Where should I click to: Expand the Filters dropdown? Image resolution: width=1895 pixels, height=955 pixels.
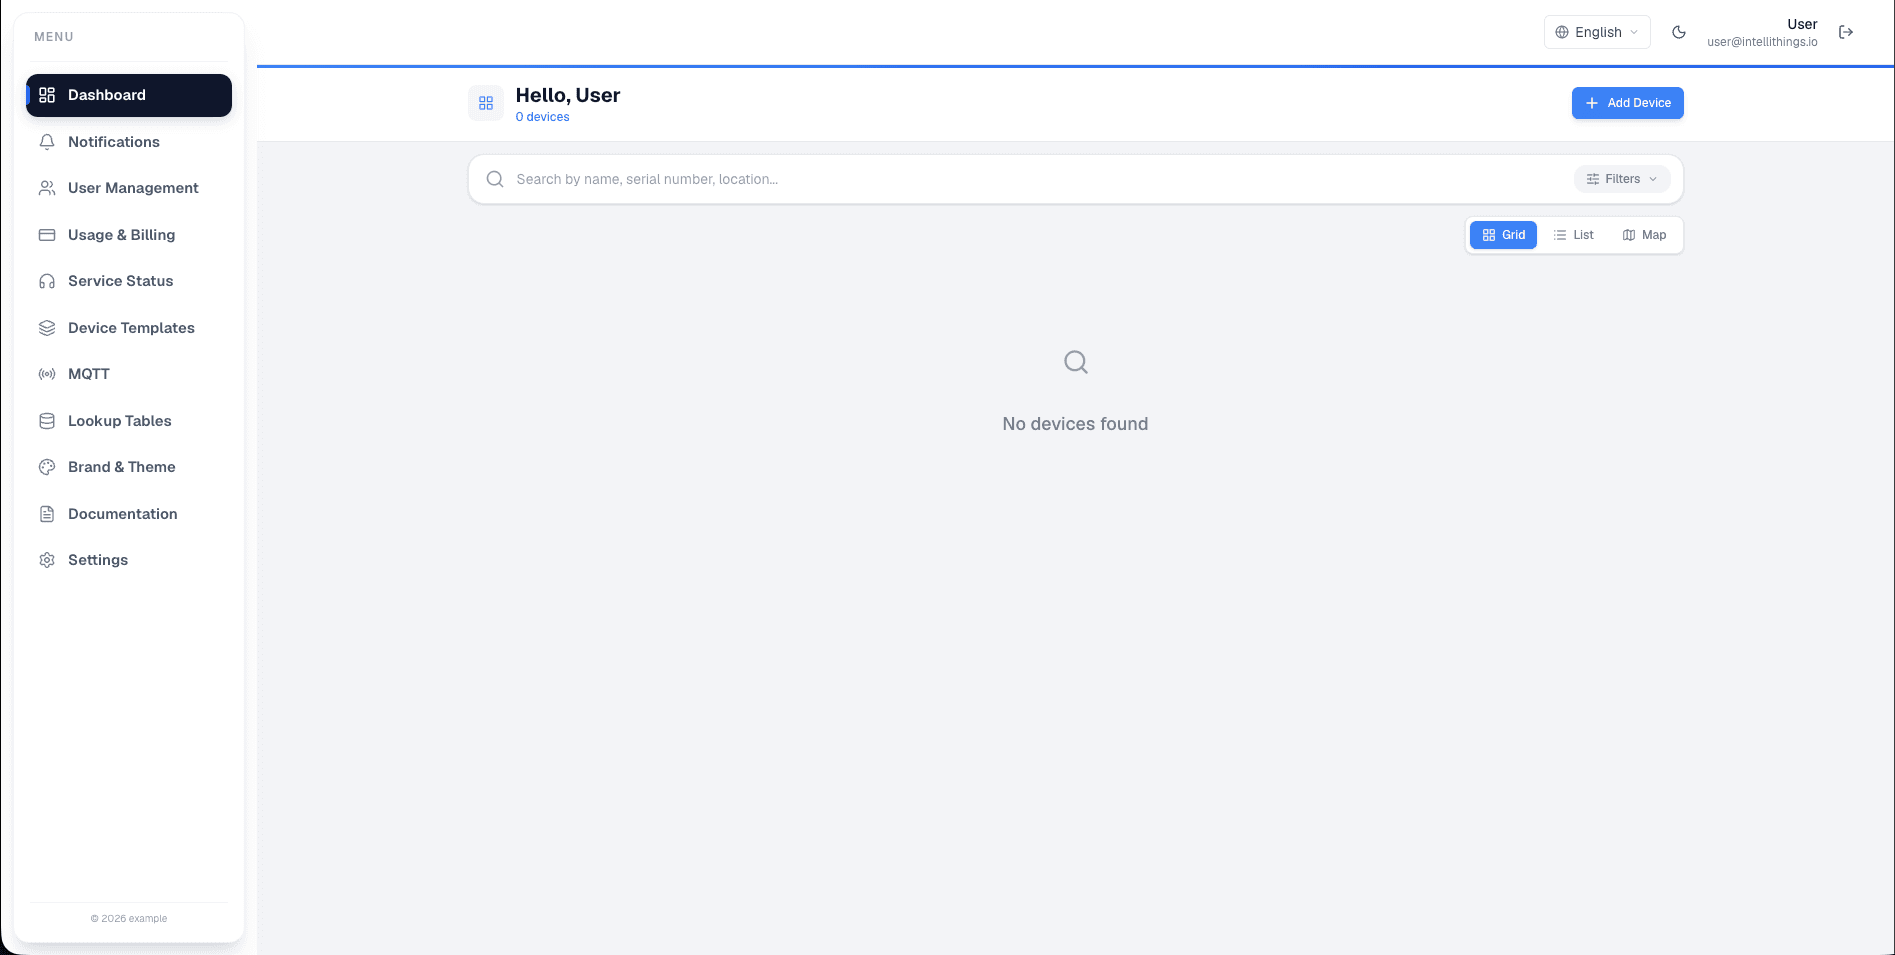[x=1621, y=179]
